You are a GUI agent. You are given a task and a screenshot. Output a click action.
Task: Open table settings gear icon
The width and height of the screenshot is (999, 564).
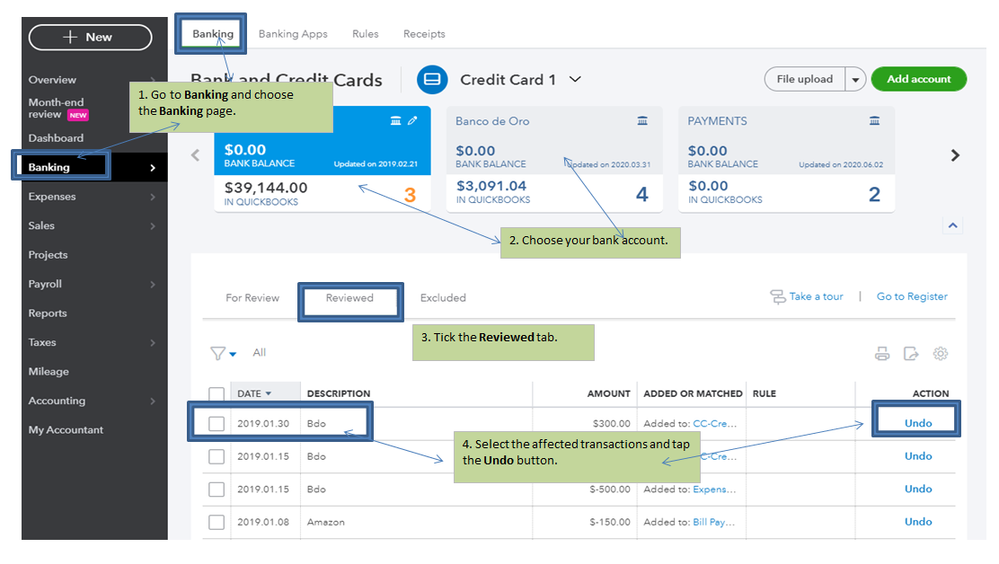click(x=940, y=354)
